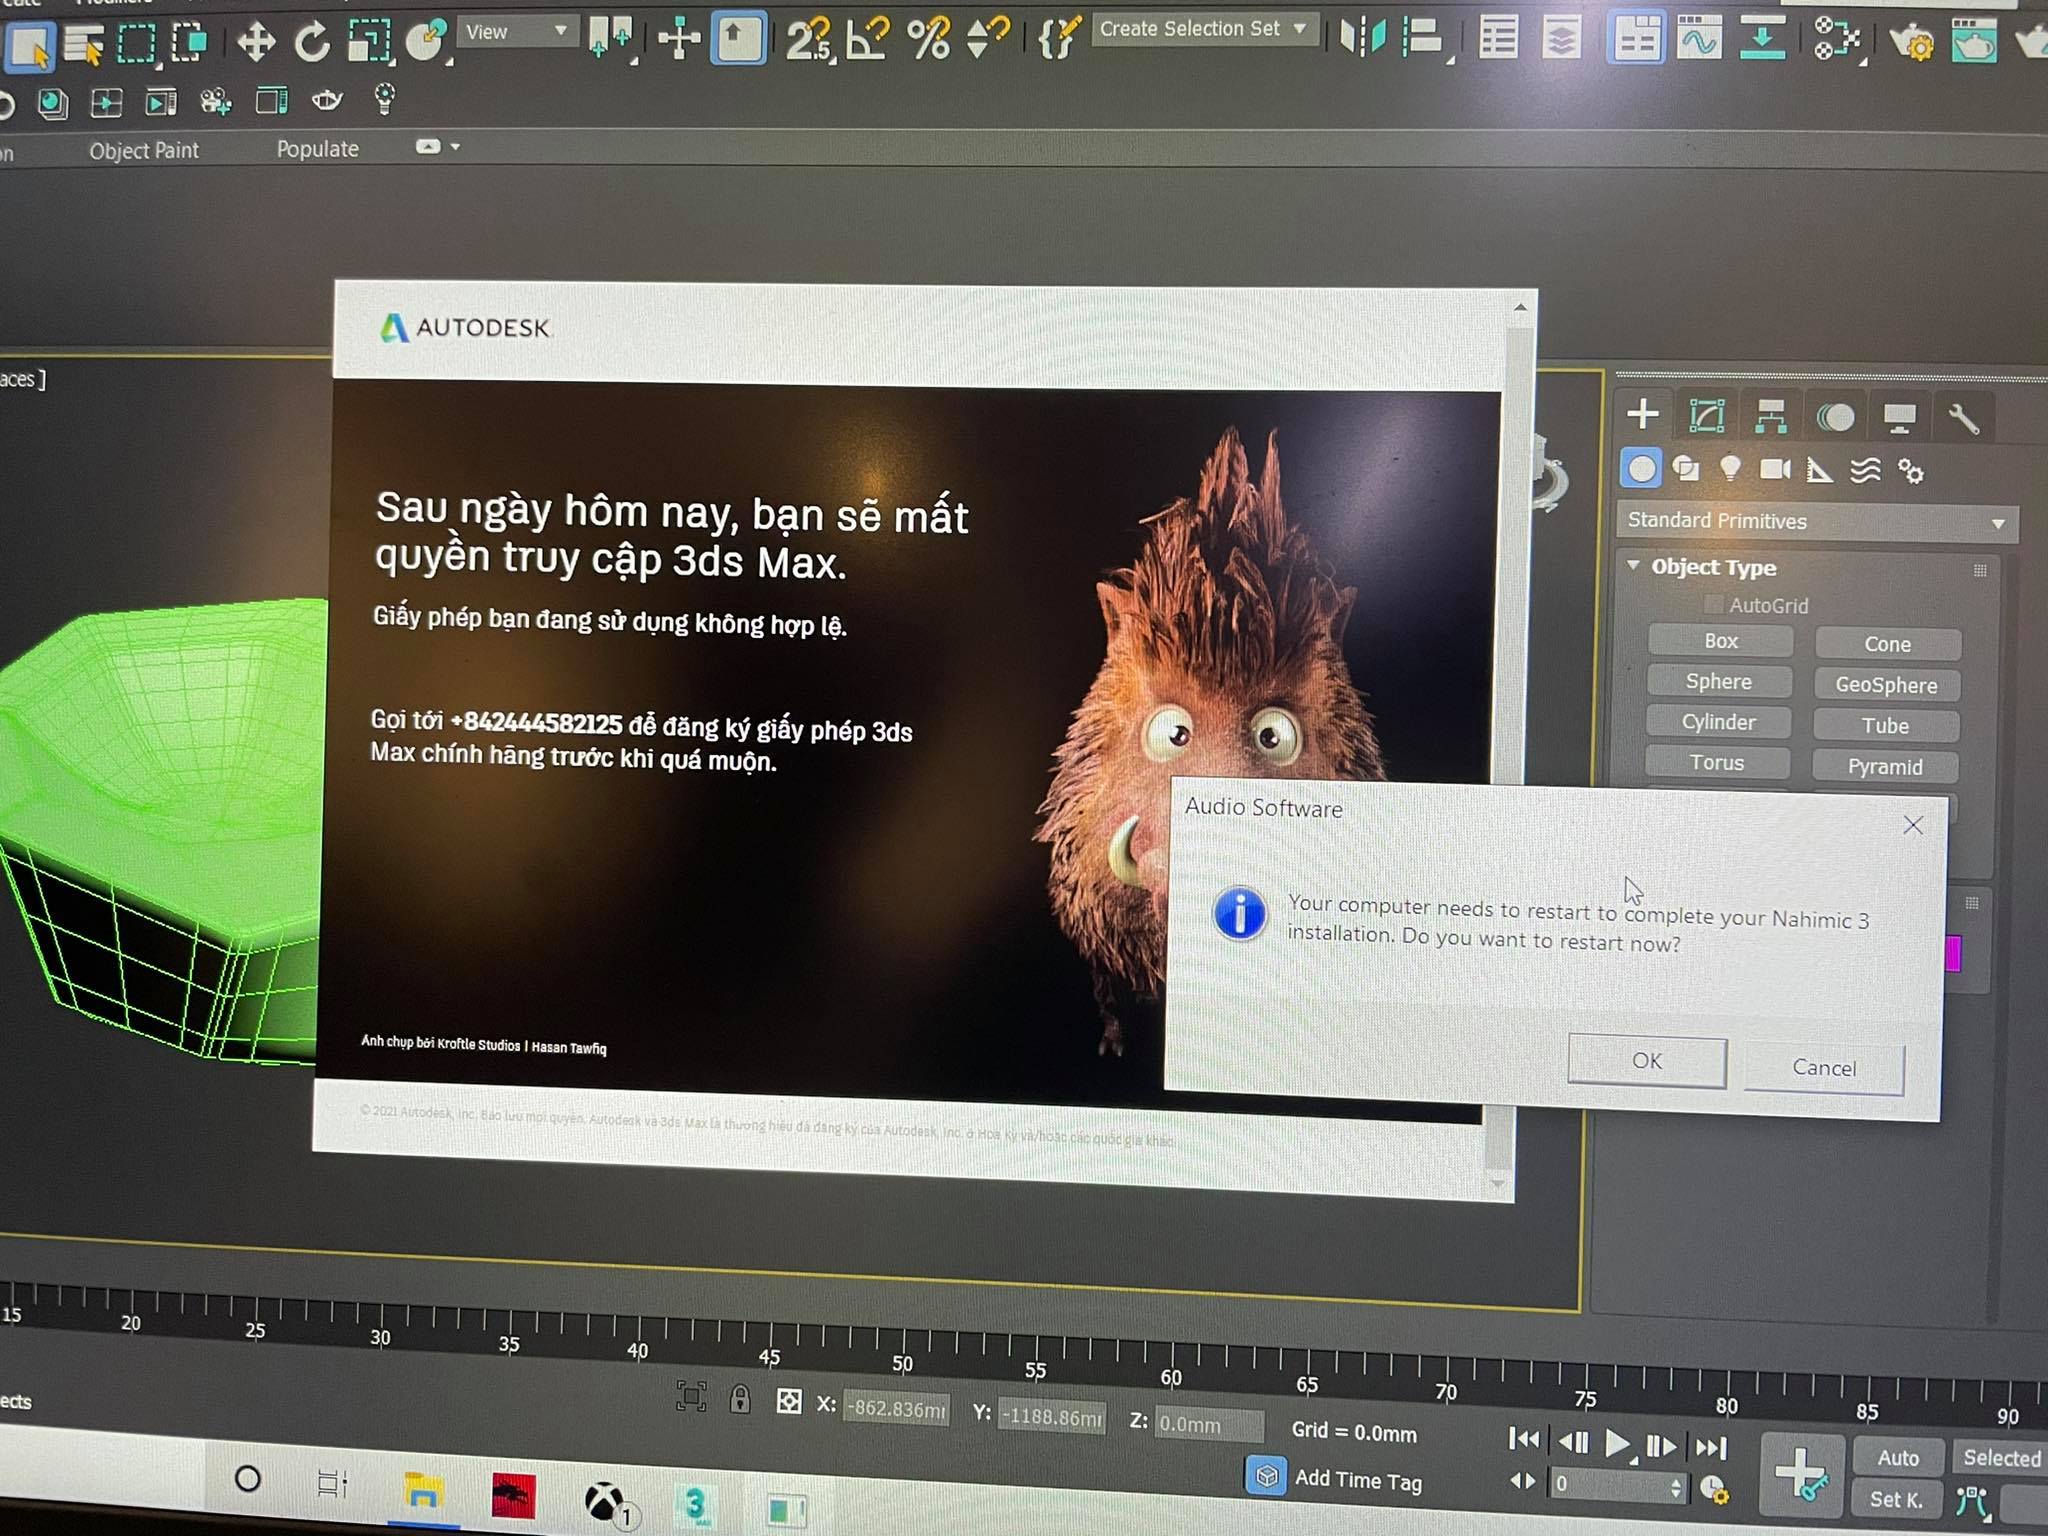The height and width of the screenshot is (1536, 2048).
Task: Click the Modify panel tab icon
Action: click(1706, 415)
